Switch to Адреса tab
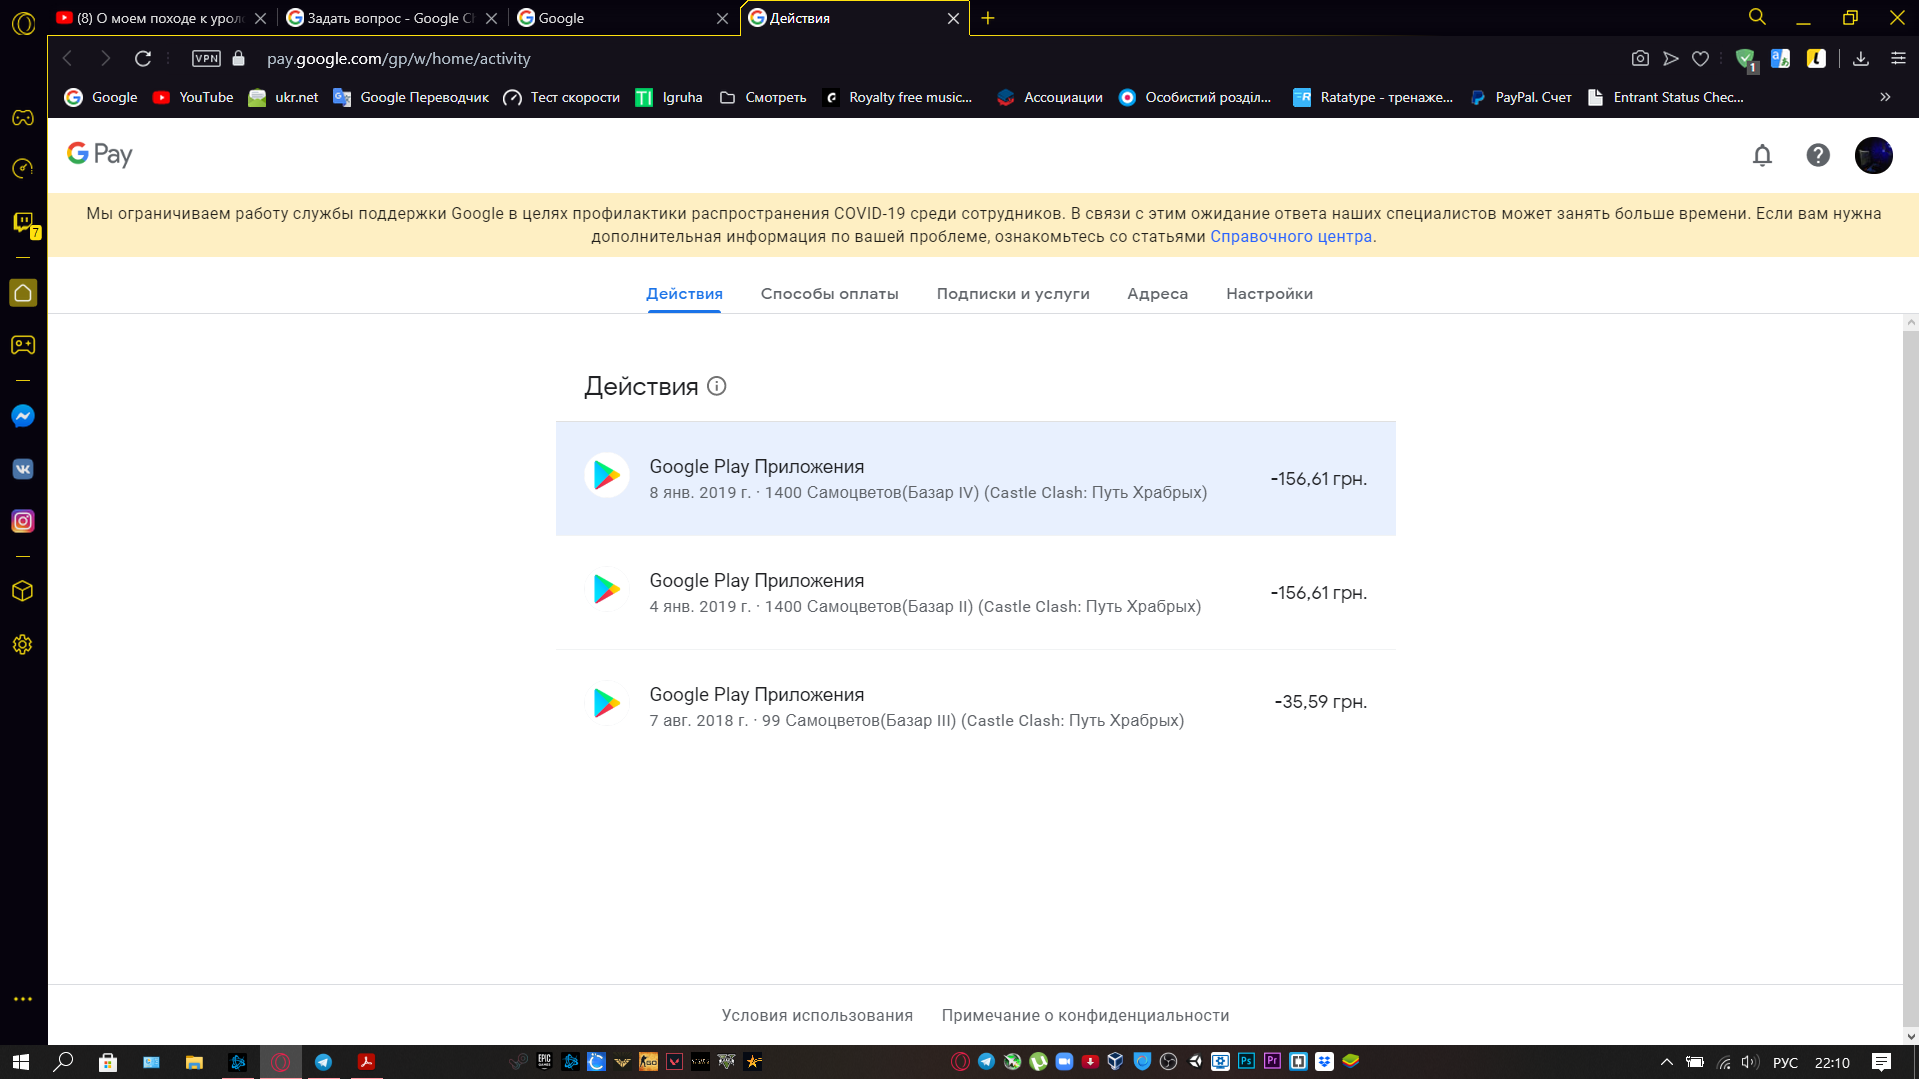 [x=1157, y=294]
